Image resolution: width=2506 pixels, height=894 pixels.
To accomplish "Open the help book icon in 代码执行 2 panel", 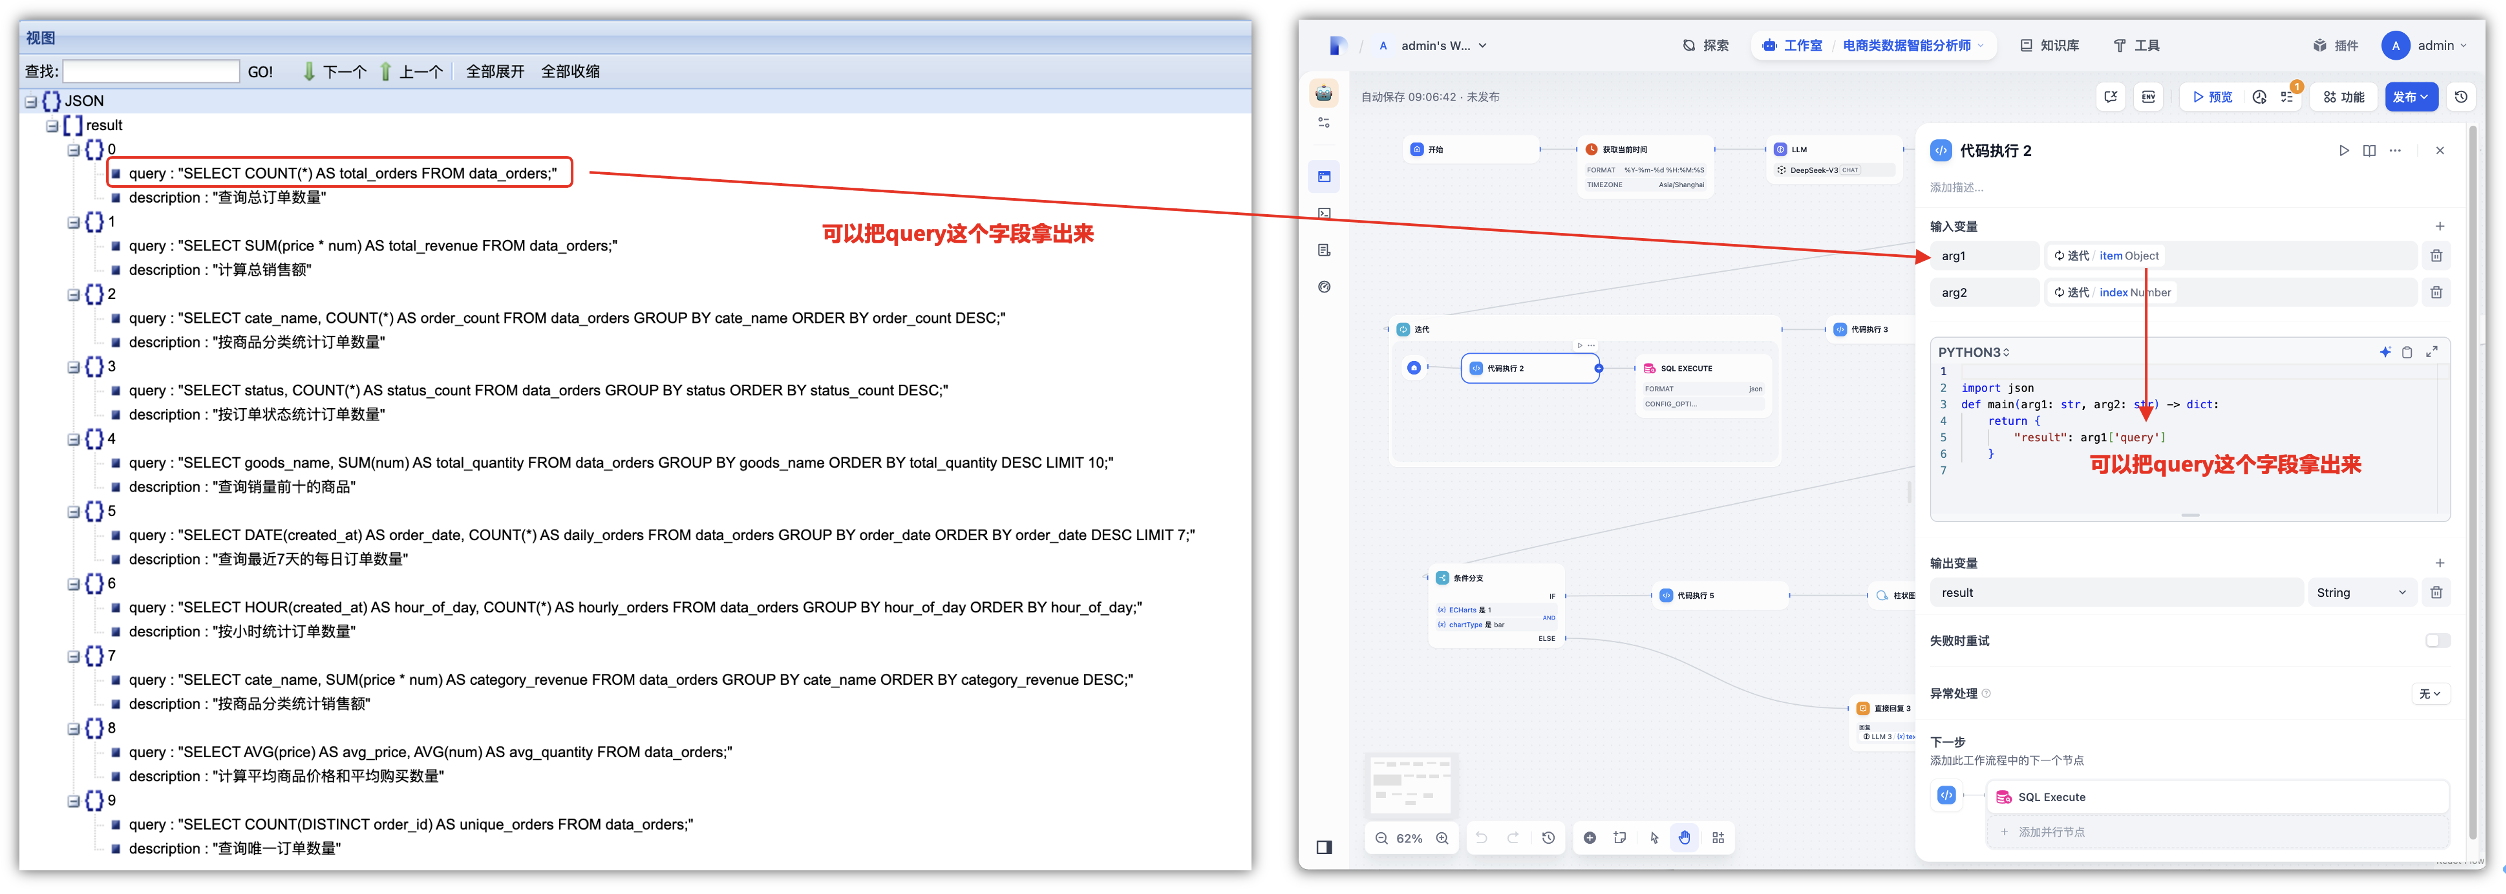I will point(2369,150).
